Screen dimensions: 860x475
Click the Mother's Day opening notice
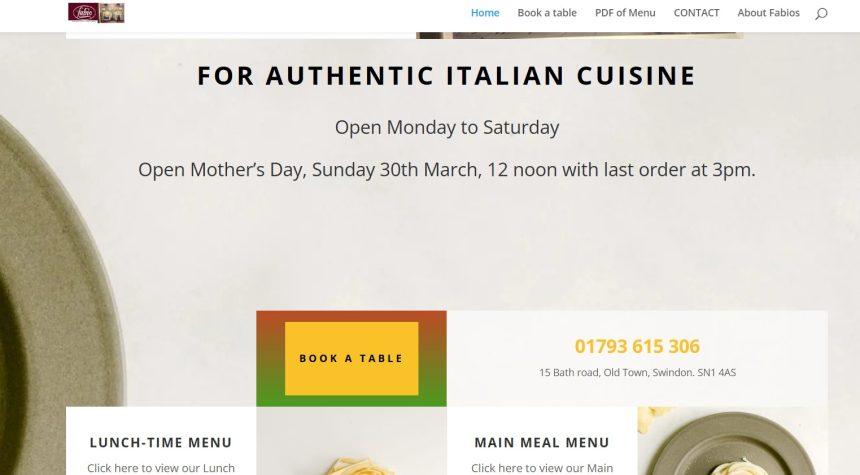446,170
